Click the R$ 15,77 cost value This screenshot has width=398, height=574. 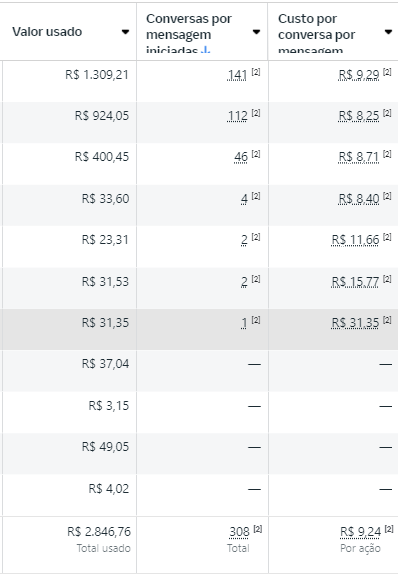point(355,282)
